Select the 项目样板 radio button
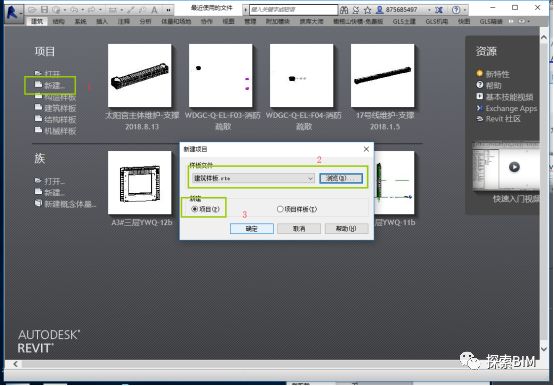The height and width of the screenshot is (386, 554). [297, 209]
